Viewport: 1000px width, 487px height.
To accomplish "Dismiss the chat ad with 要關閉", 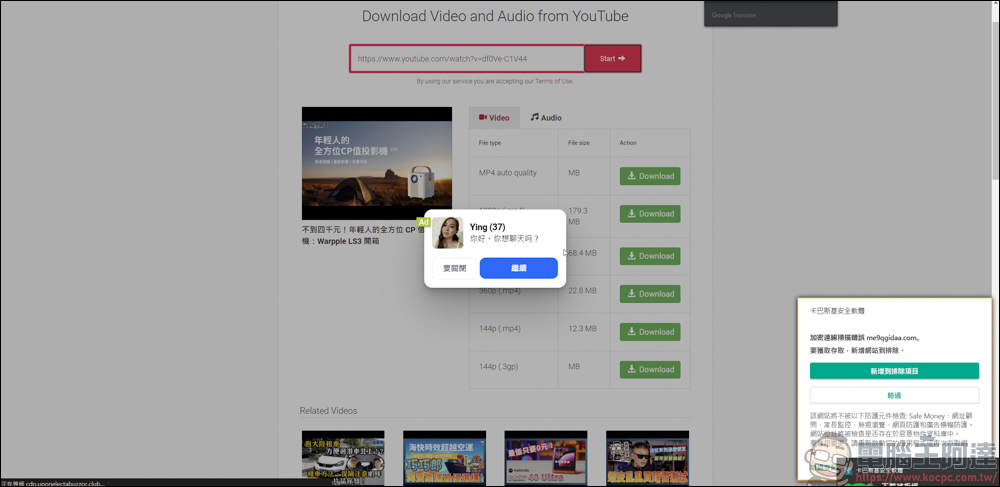I will [455, 268].
